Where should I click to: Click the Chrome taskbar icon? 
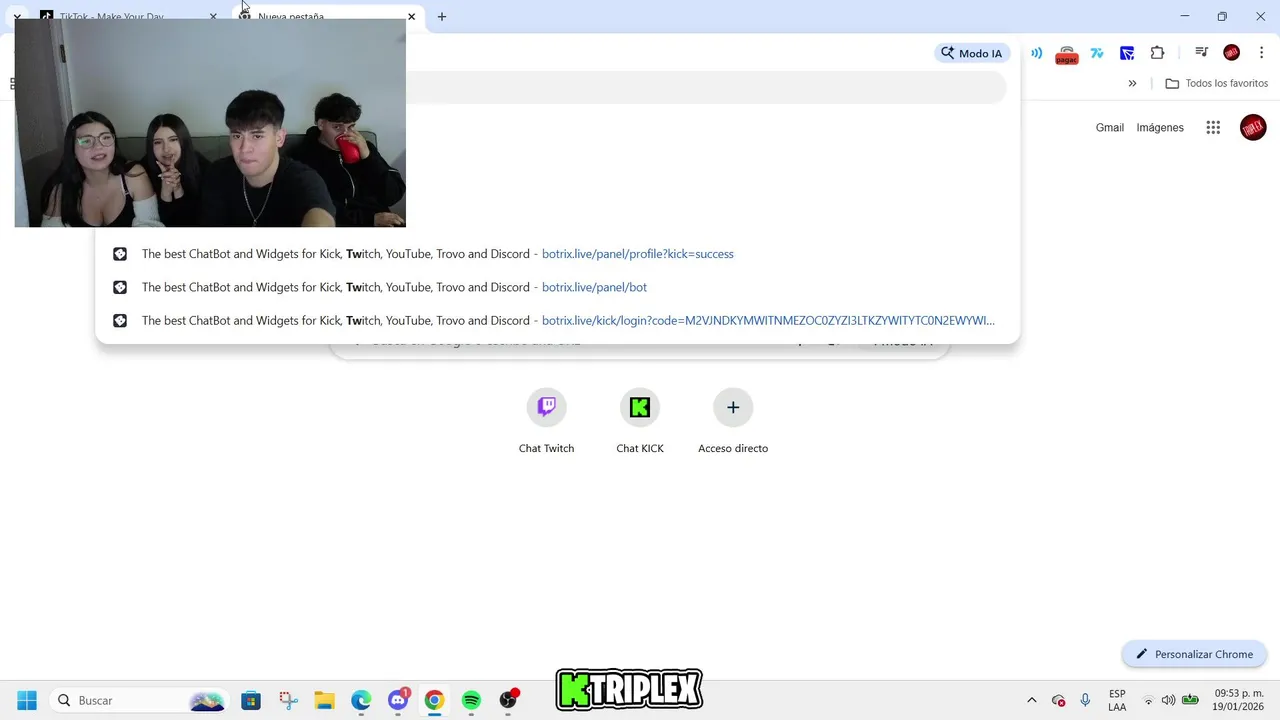434,700
